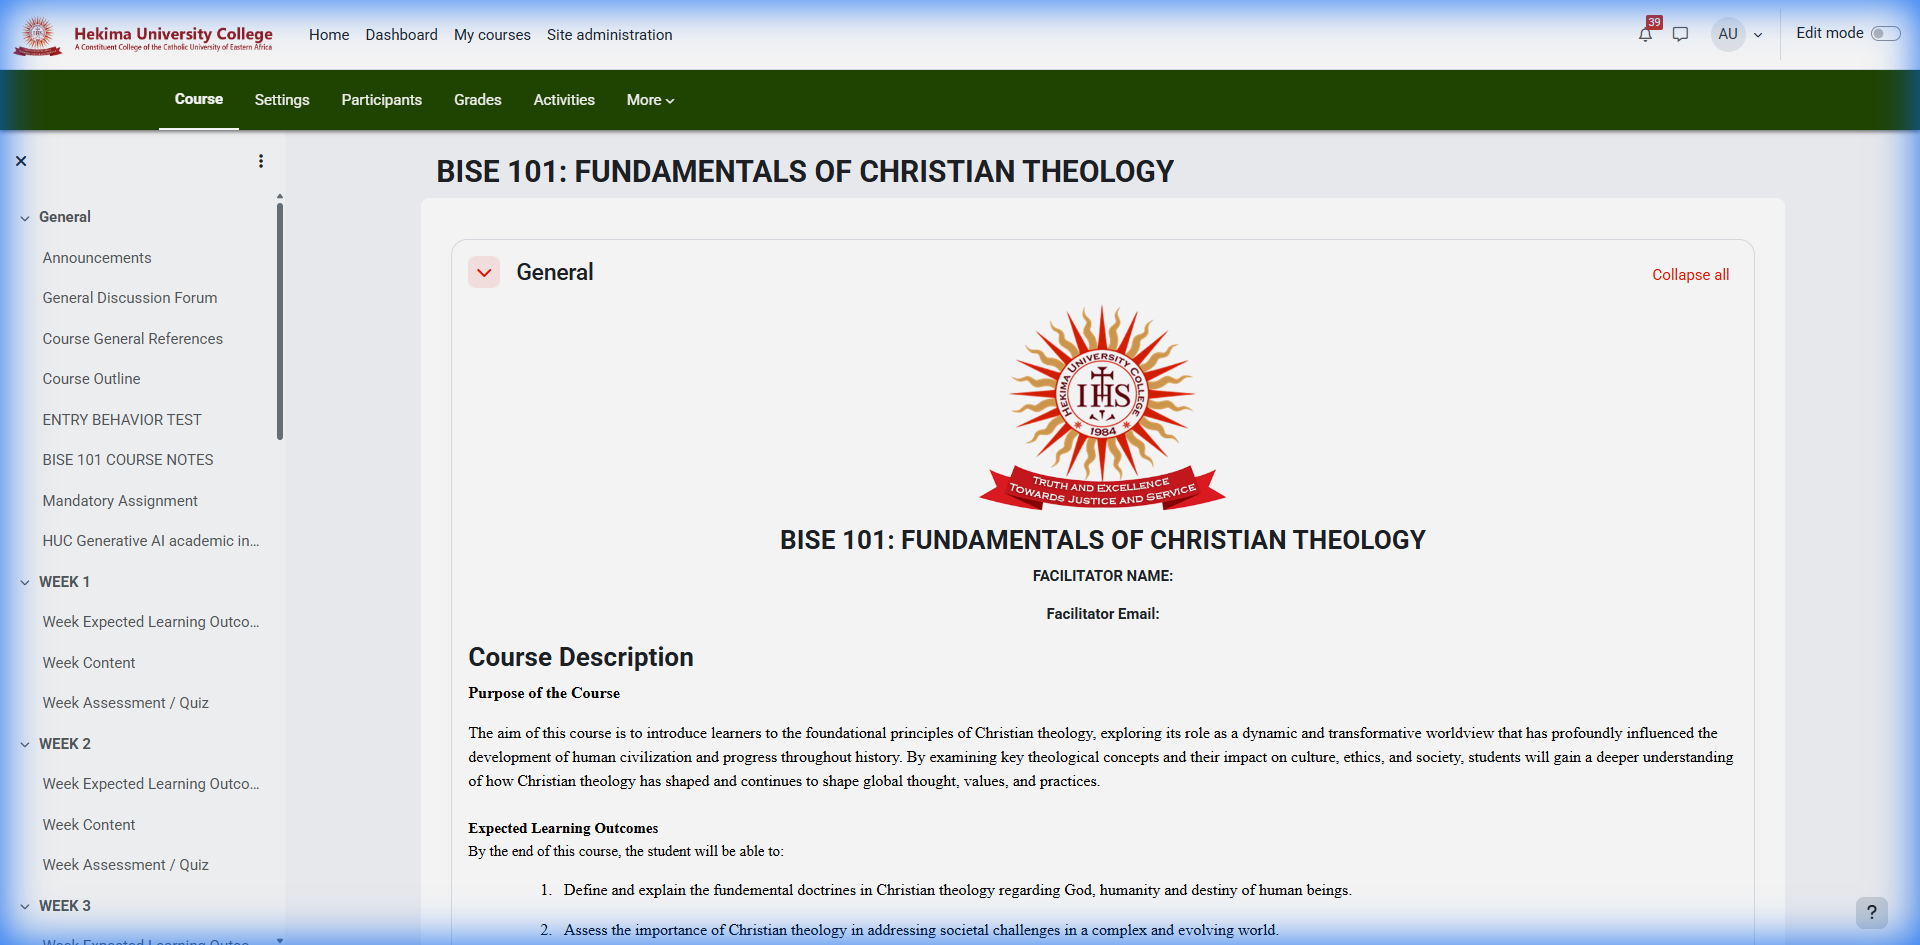
Task: Select the Course tab
Action: pos(199,99)
